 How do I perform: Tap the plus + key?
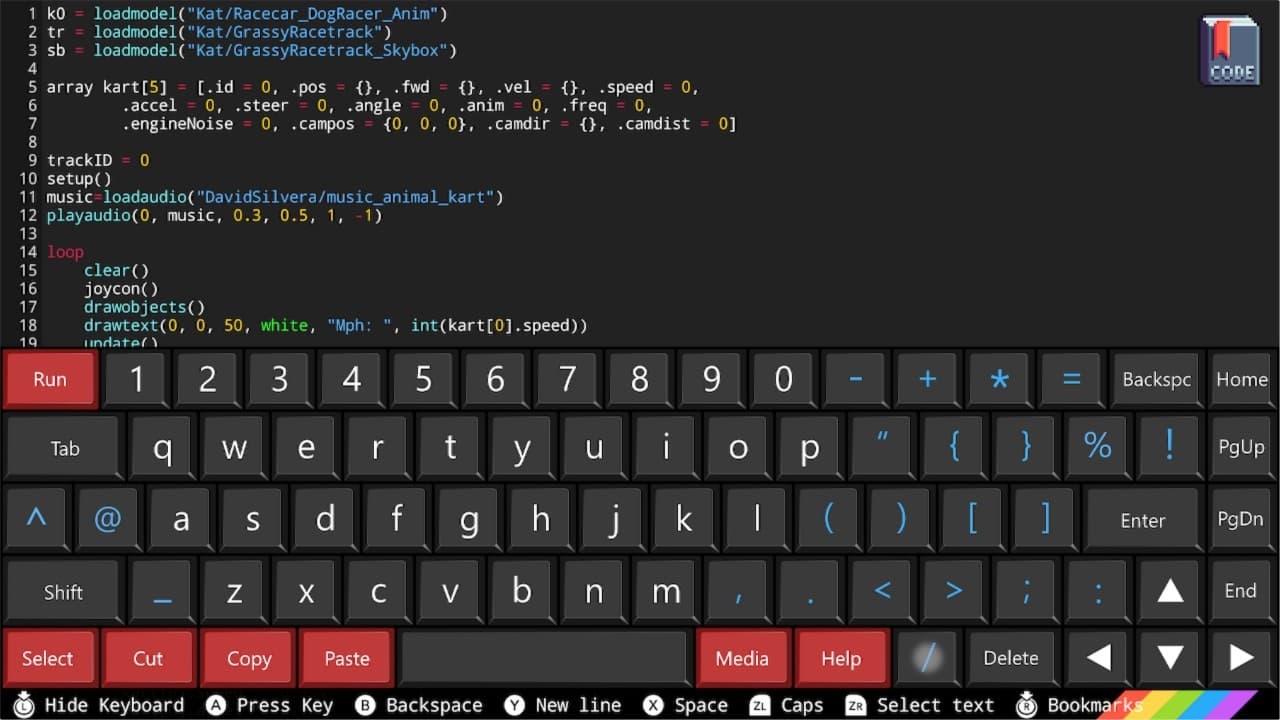coord(927,379)
